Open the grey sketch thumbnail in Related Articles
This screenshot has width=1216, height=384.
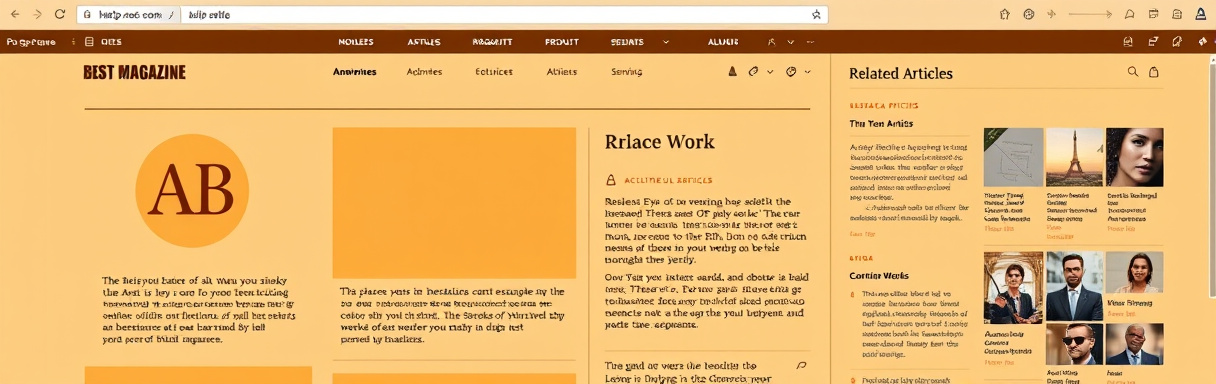[1013, 157]
